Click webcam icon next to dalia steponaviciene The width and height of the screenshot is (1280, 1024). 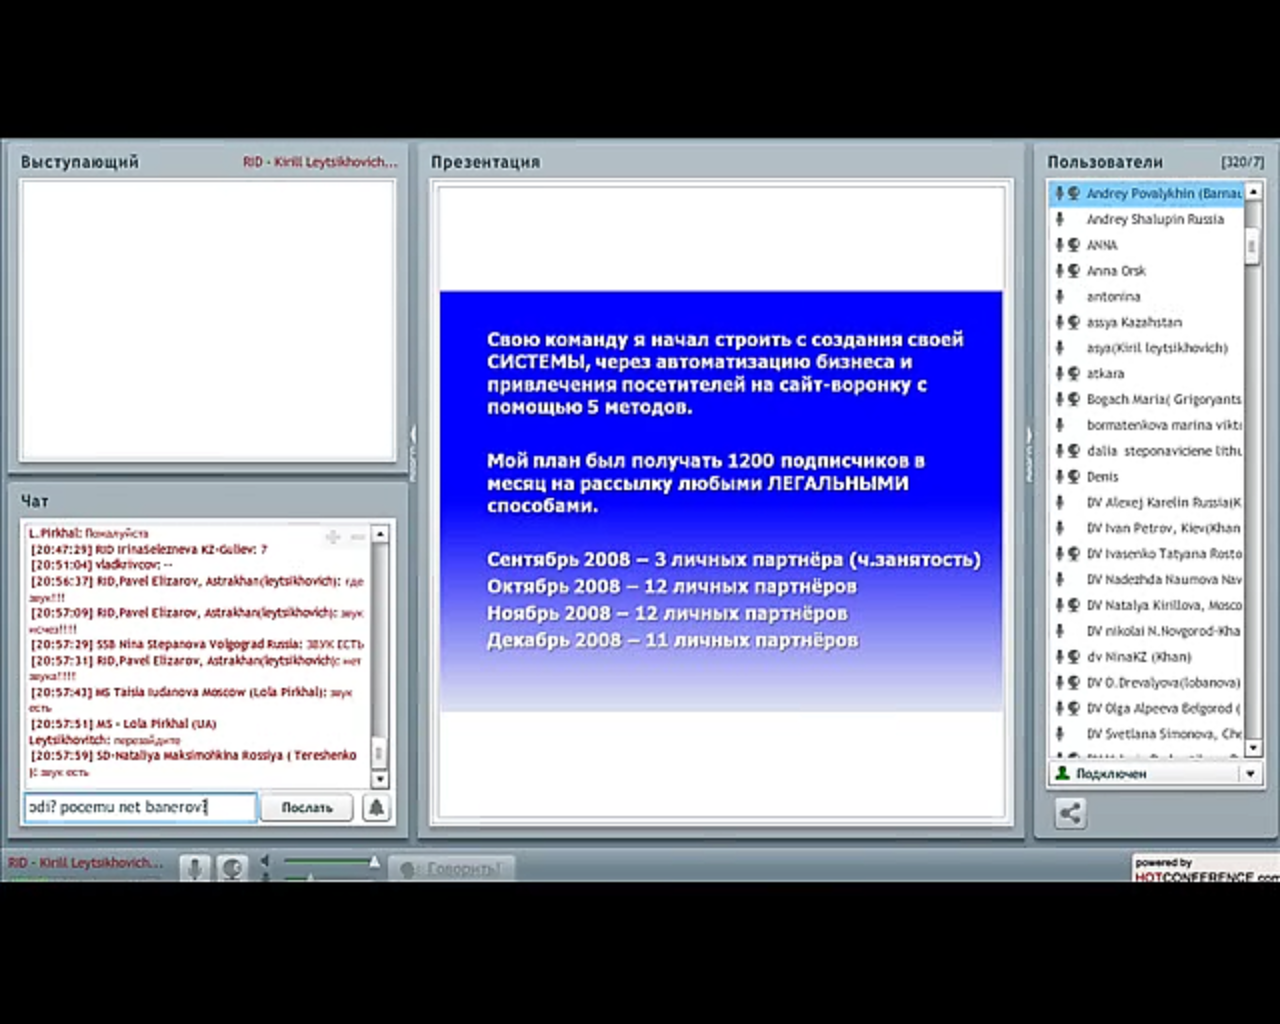(x=1073, y=451)
